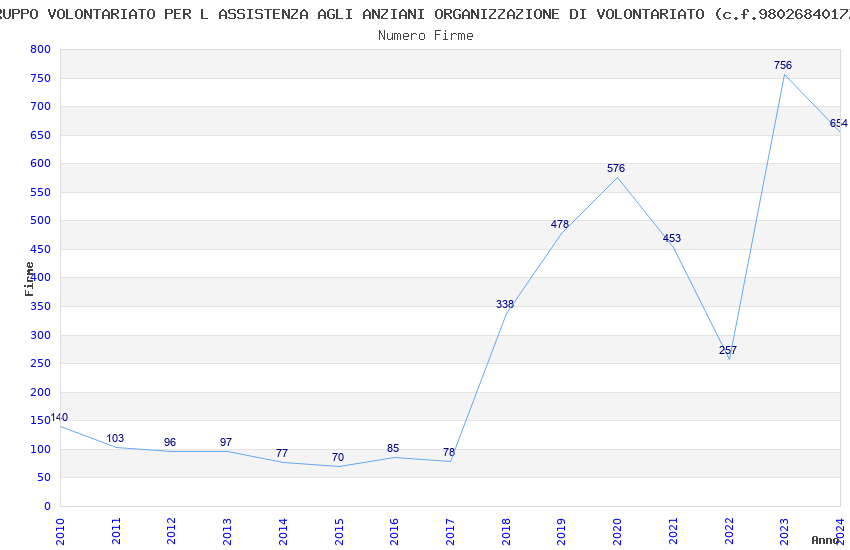
Task: Click the 50 y-axis tick label
Action: coord(44,477)
